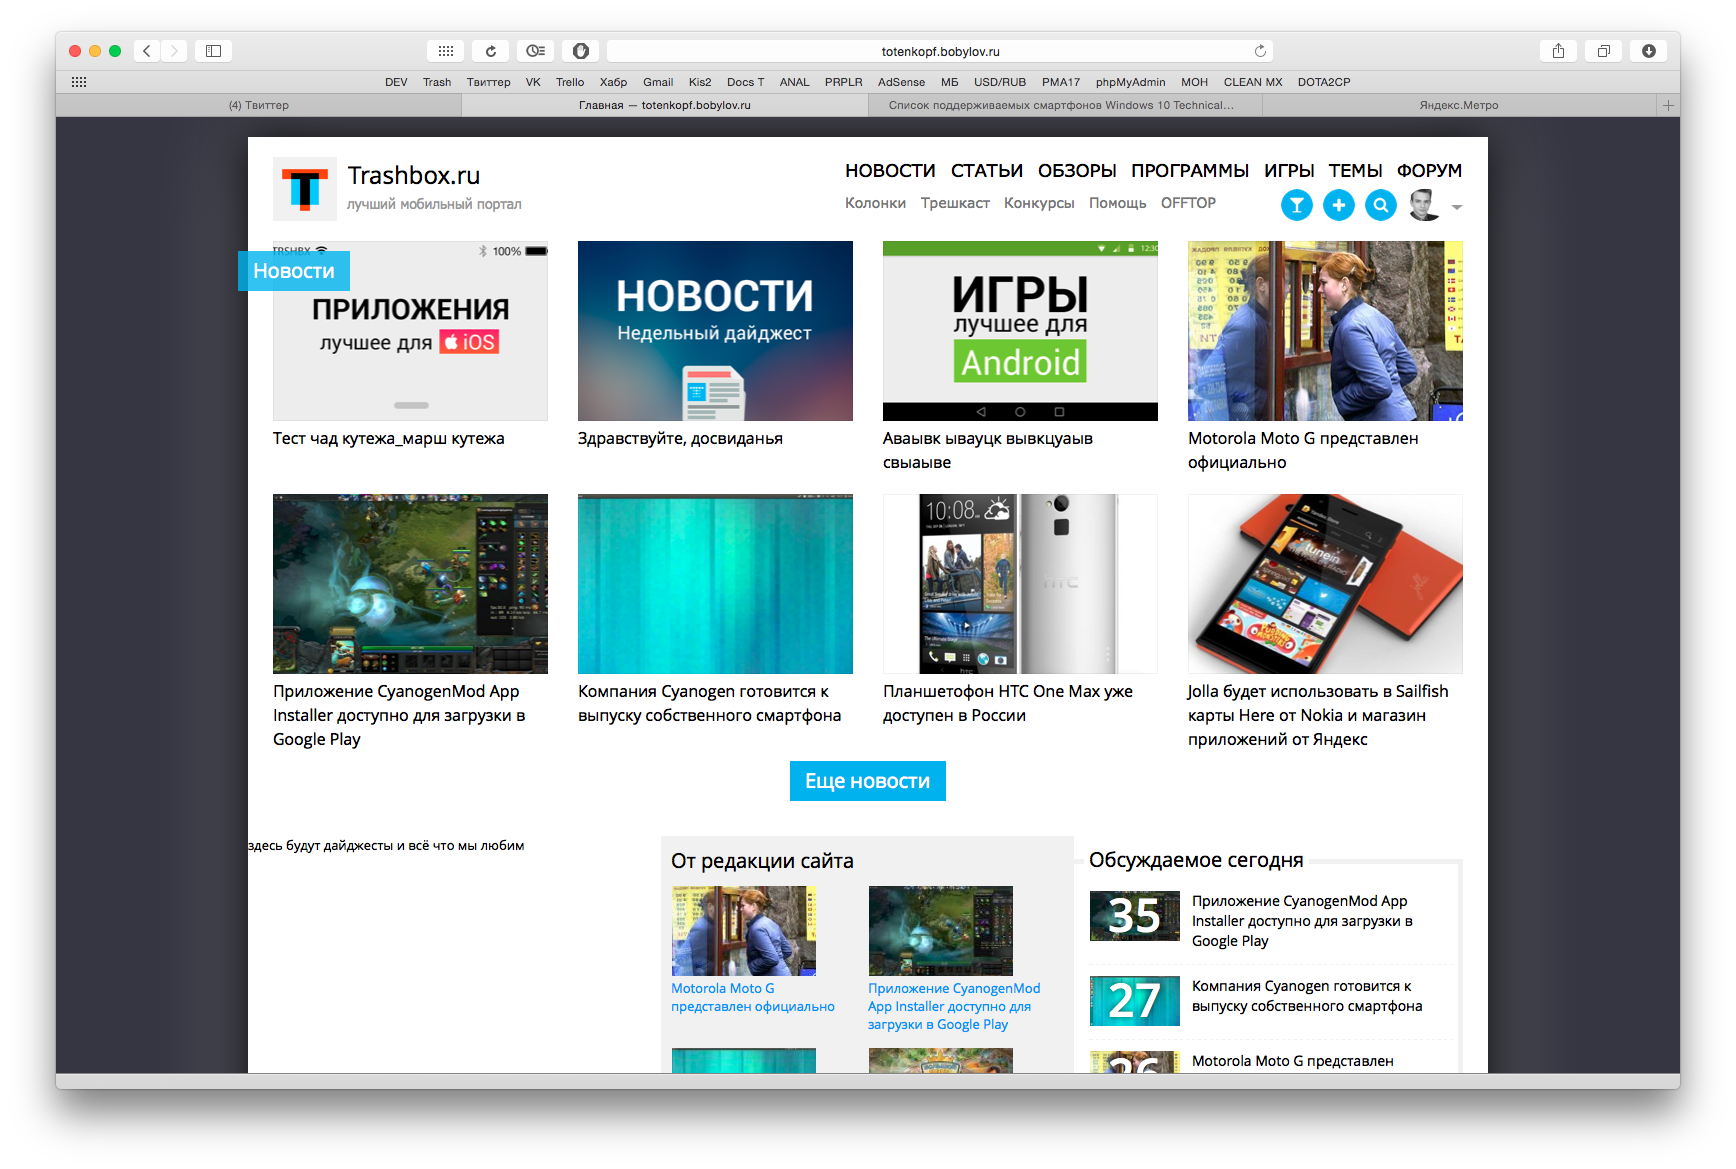Viewport: 1736px width, 1169px height.
Task: Open the USD/RUB bookmark
Action: click(1000, 82)
